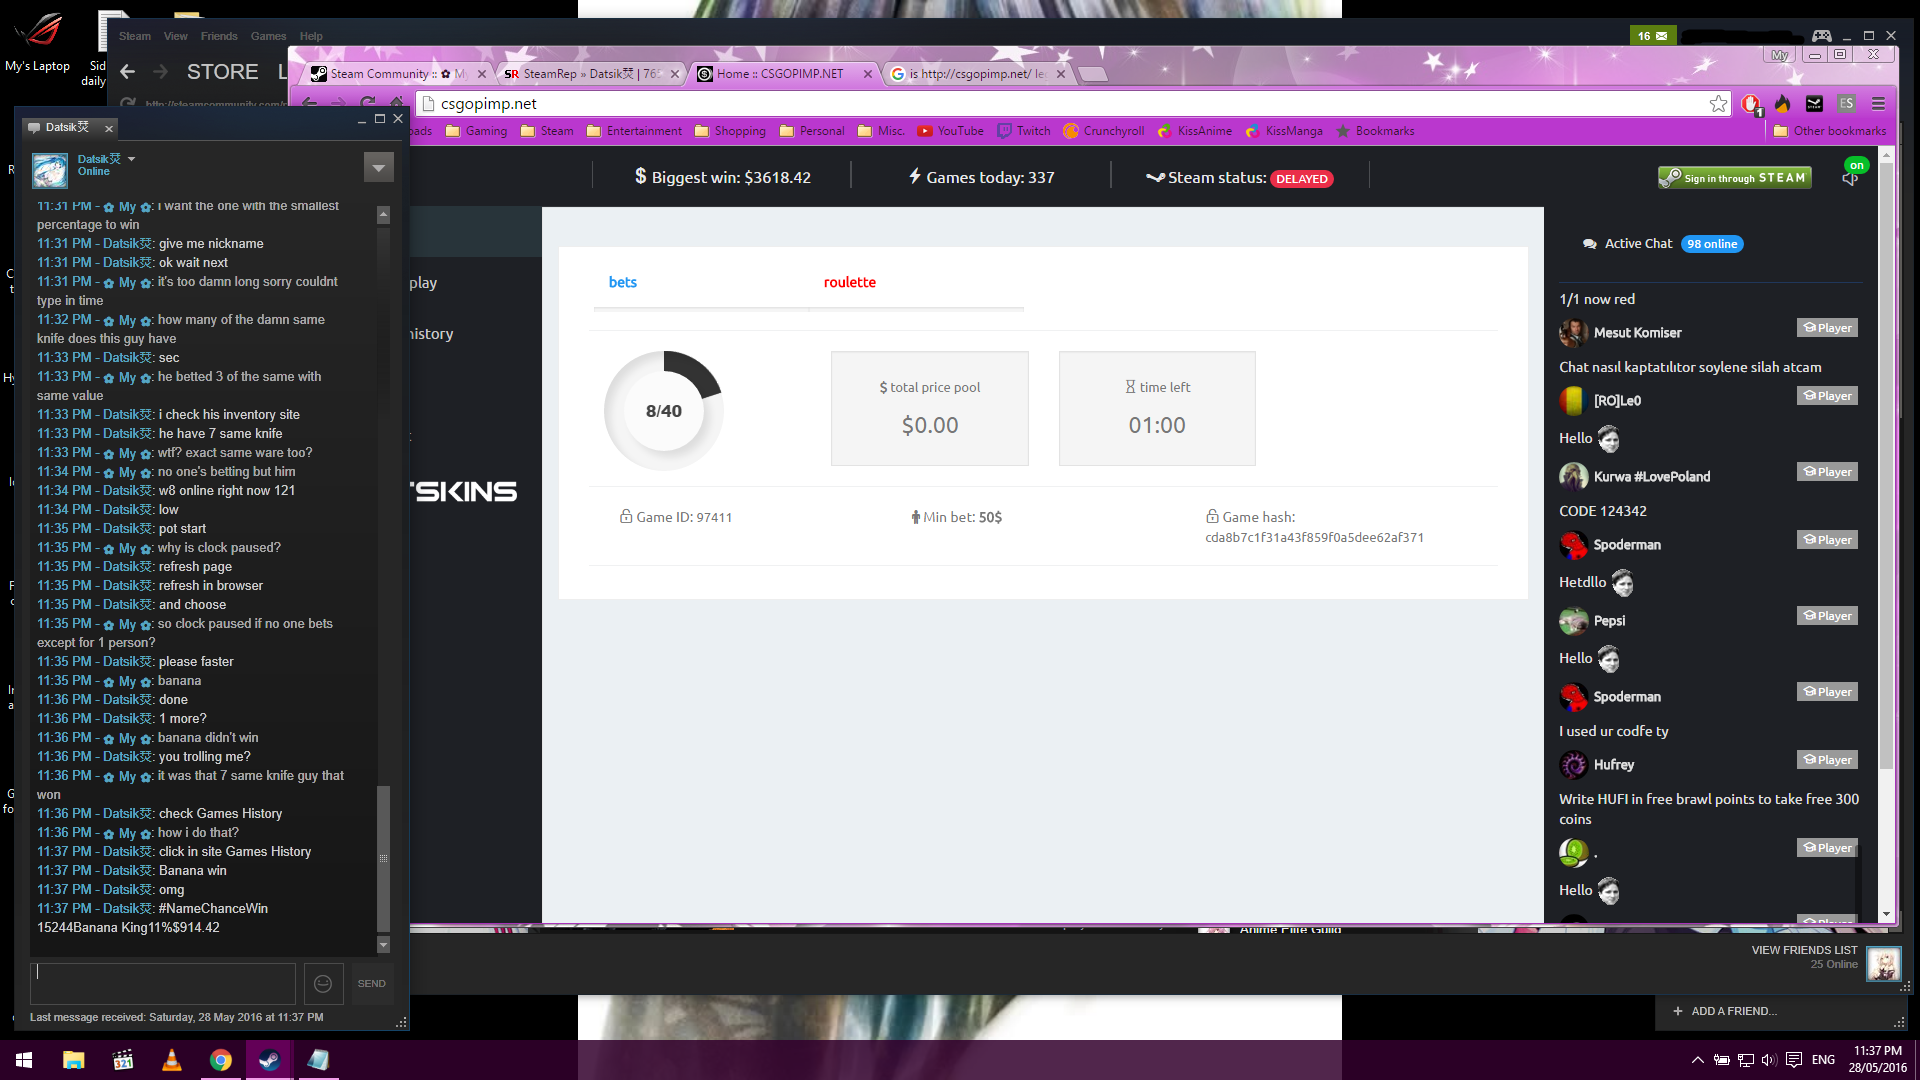Toggle the site sound on/off speaker
Viewport: 1920px width, 1080px height.
coord(1850,179)
